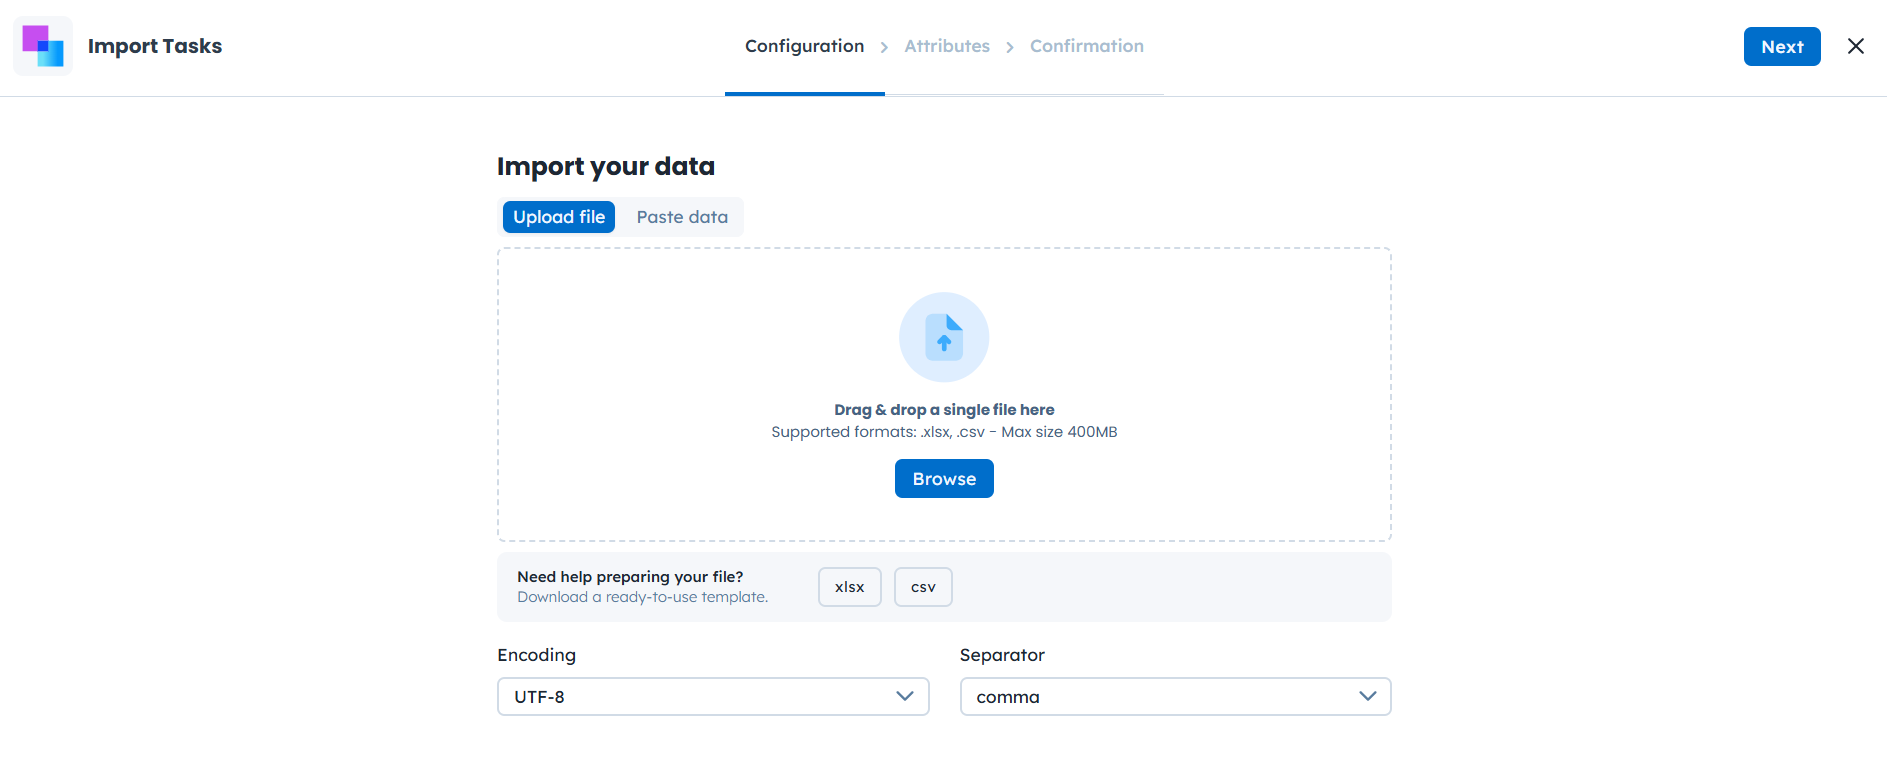Expand Separator list via chevron arrow
This screenshot has height=767, width=1887.
[1368, 696]
